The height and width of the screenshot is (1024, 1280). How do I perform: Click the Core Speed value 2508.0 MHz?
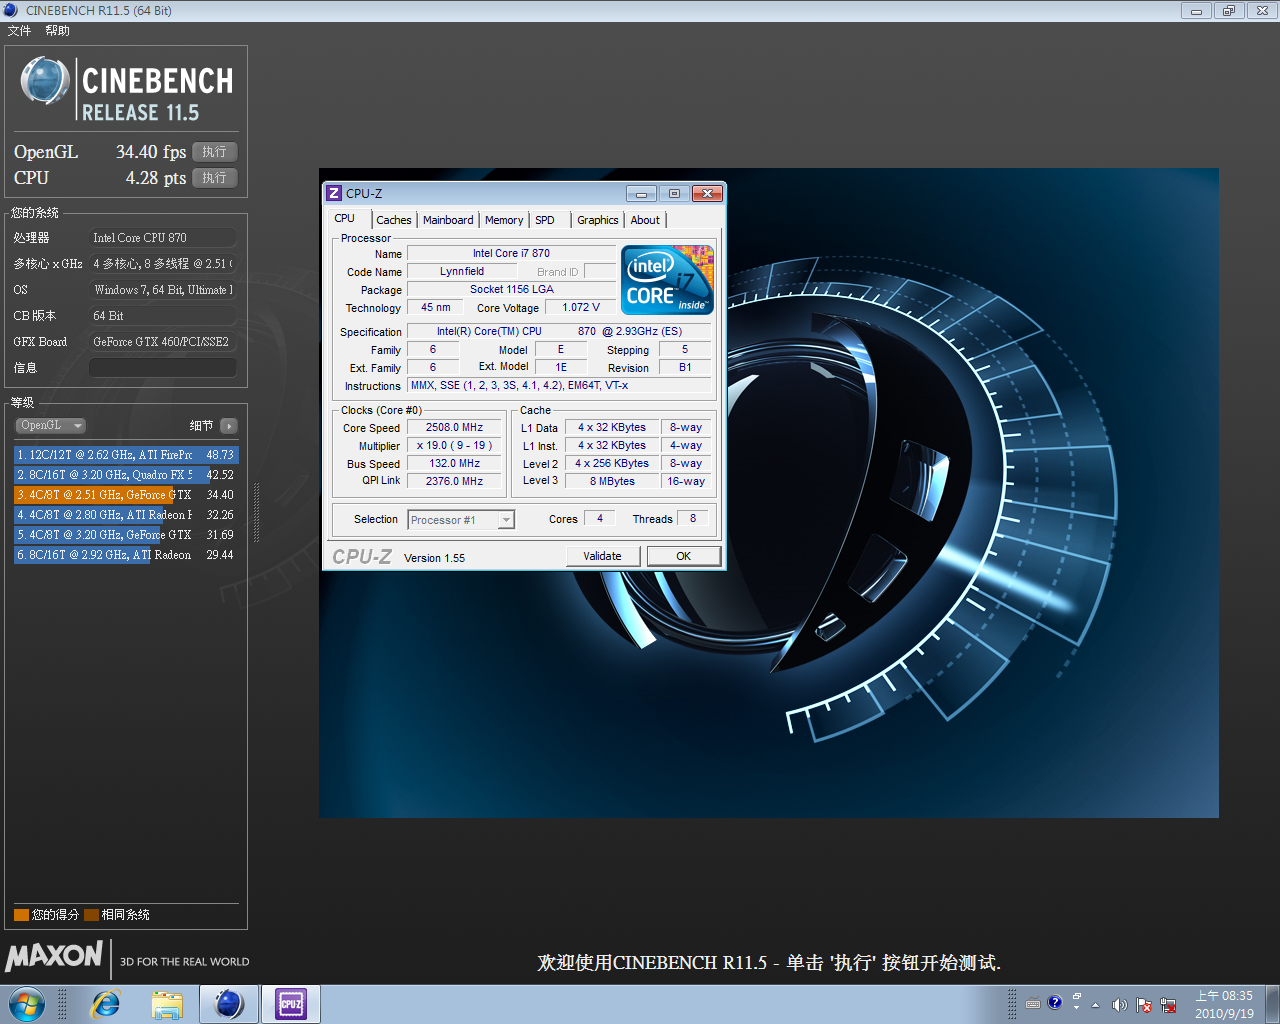pos(455,428)
